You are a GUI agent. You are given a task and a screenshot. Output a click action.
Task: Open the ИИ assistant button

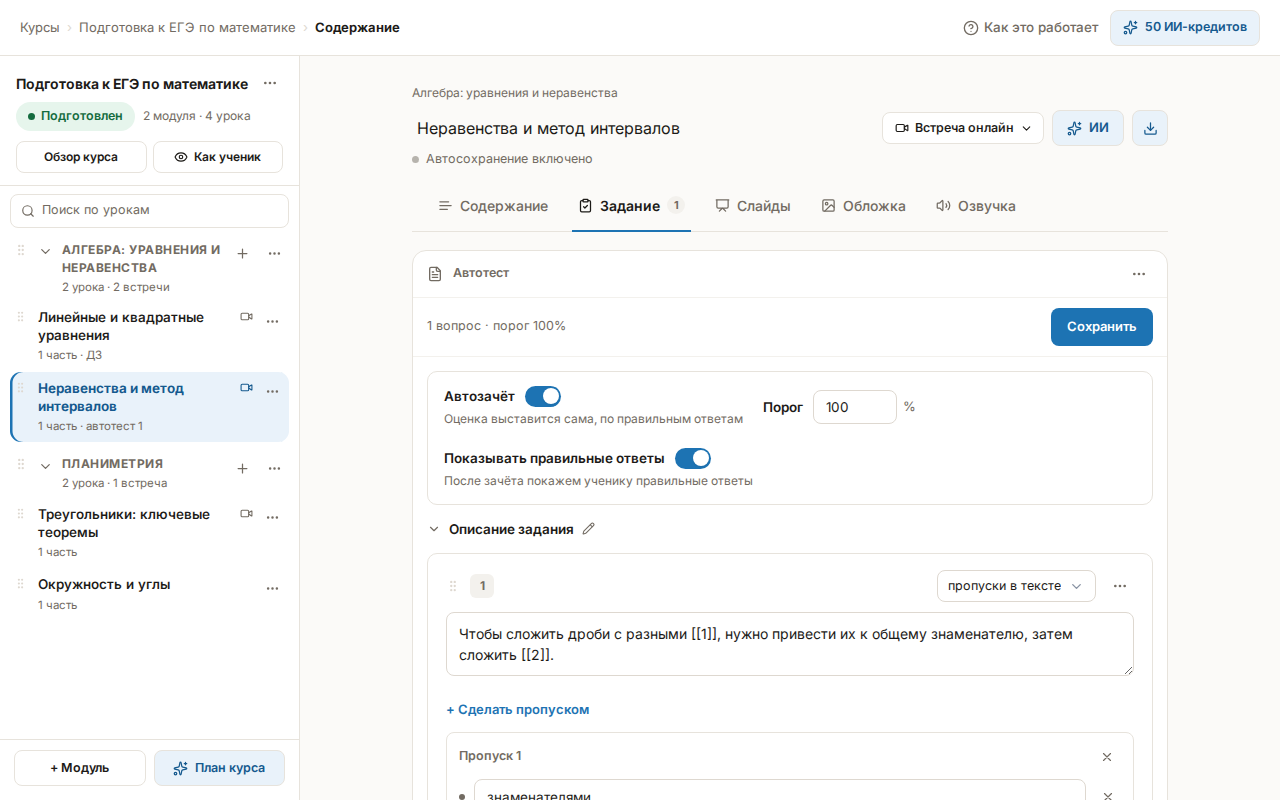pyautogui.click(x=1088, y=128)
